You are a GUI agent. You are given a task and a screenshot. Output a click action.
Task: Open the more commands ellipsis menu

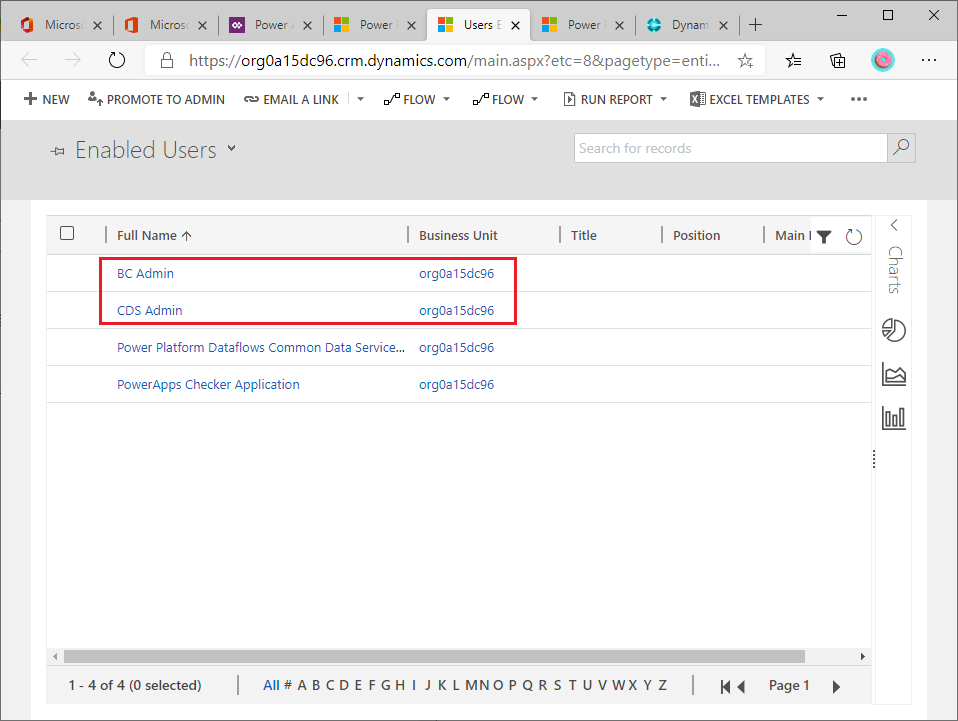coord(858,99)
